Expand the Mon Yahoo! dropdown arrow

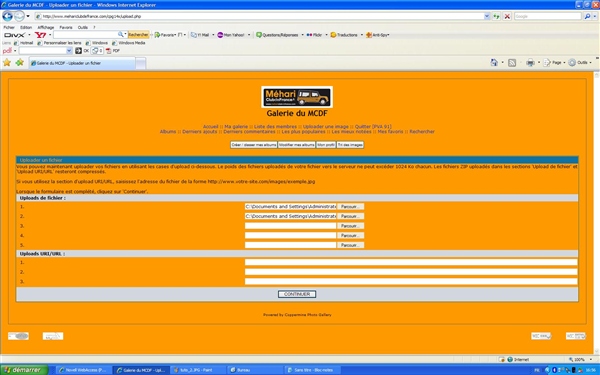click(x=249, y=35)
